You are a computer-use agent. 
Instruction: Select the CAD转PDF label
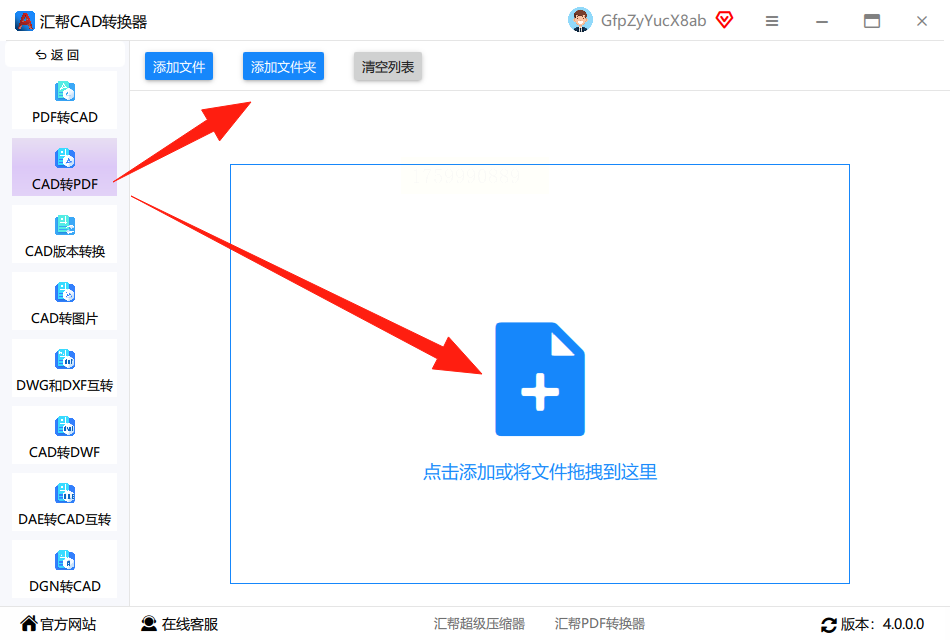click(x=65, y=184)
